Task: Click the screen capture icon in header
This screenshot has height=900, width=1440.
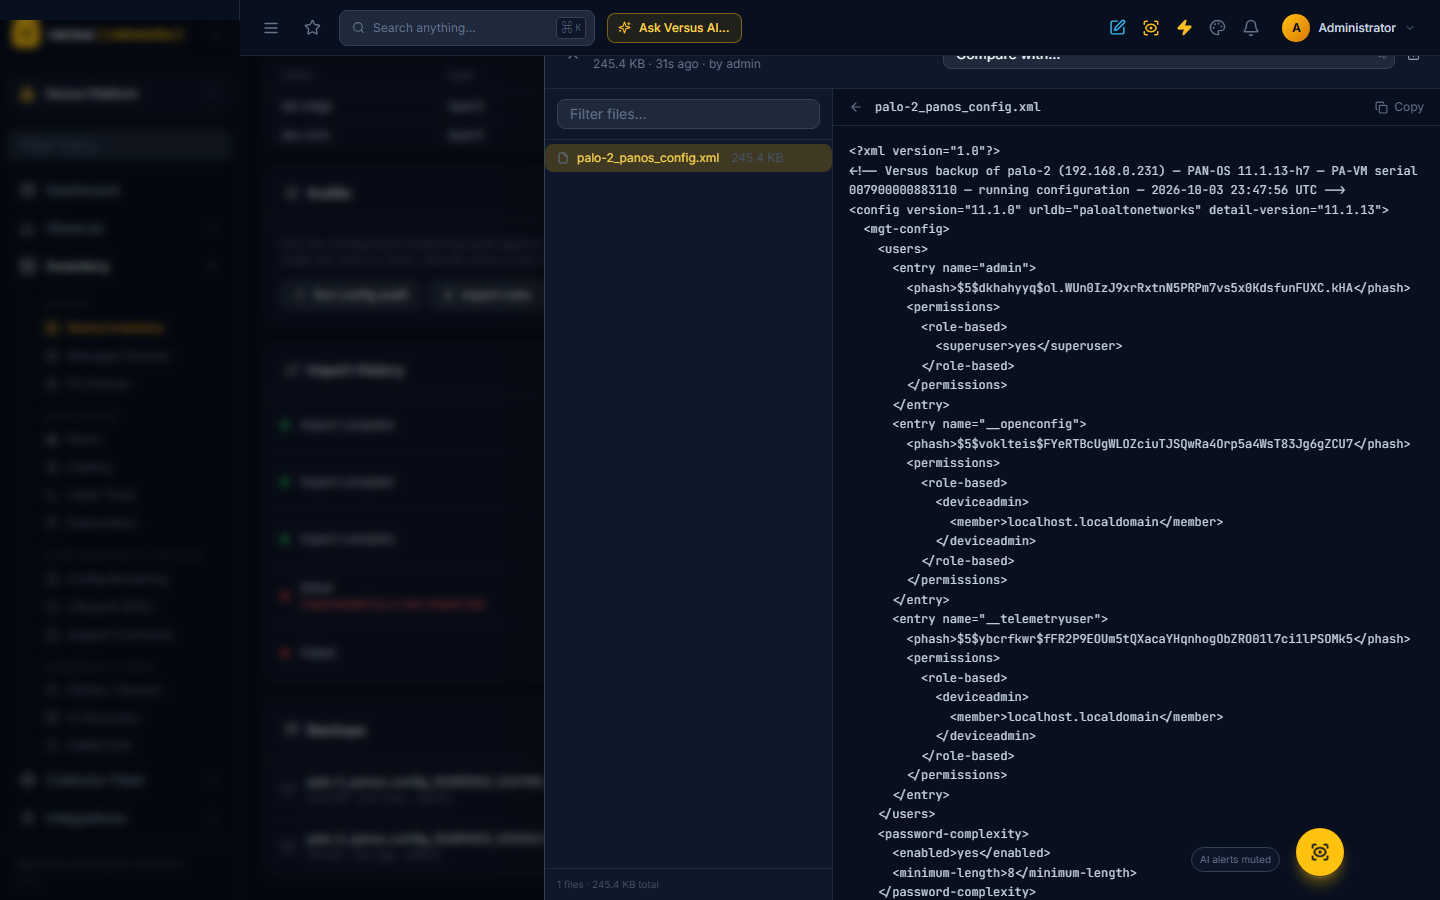Action: point(1151,28)
